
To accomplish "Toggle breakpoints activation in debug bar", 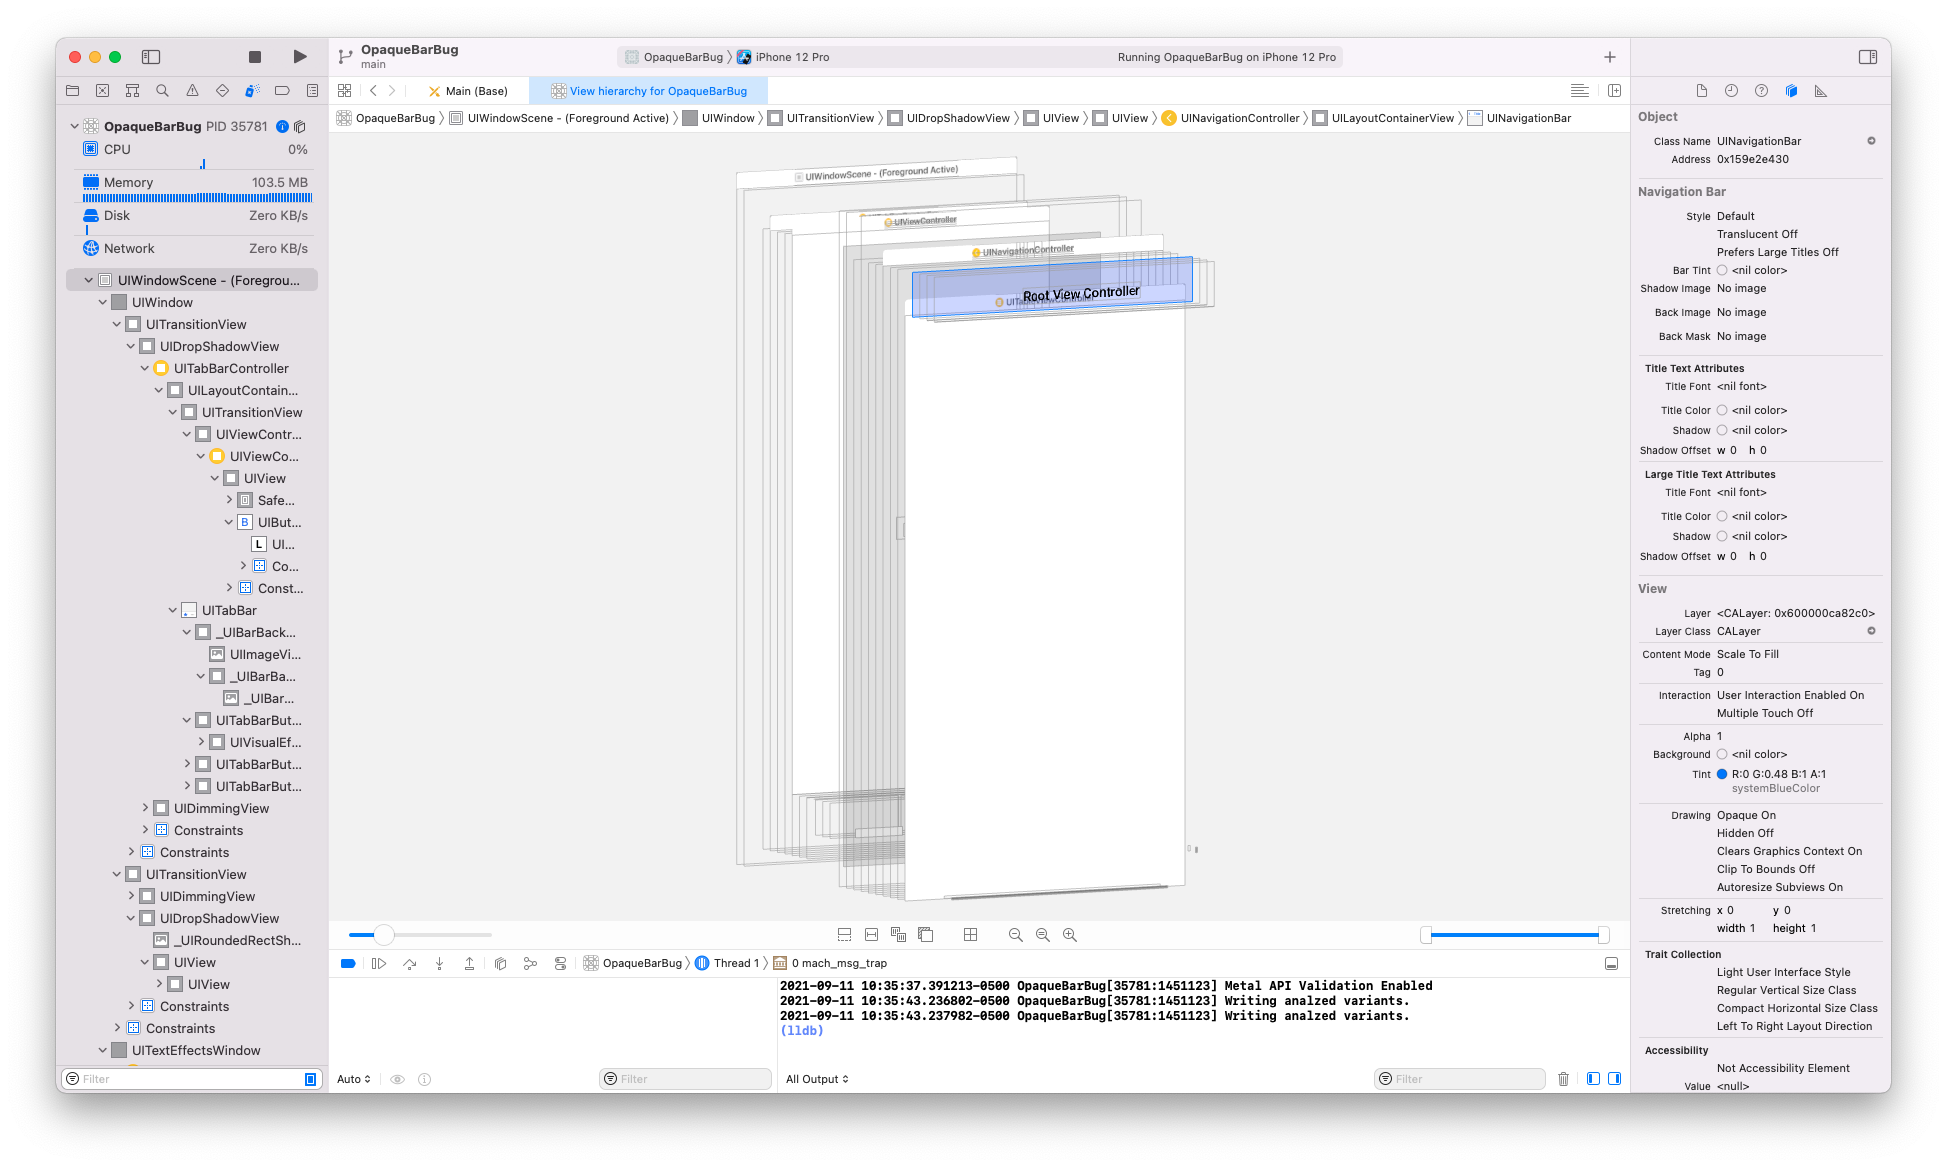I will pos(348,963).
